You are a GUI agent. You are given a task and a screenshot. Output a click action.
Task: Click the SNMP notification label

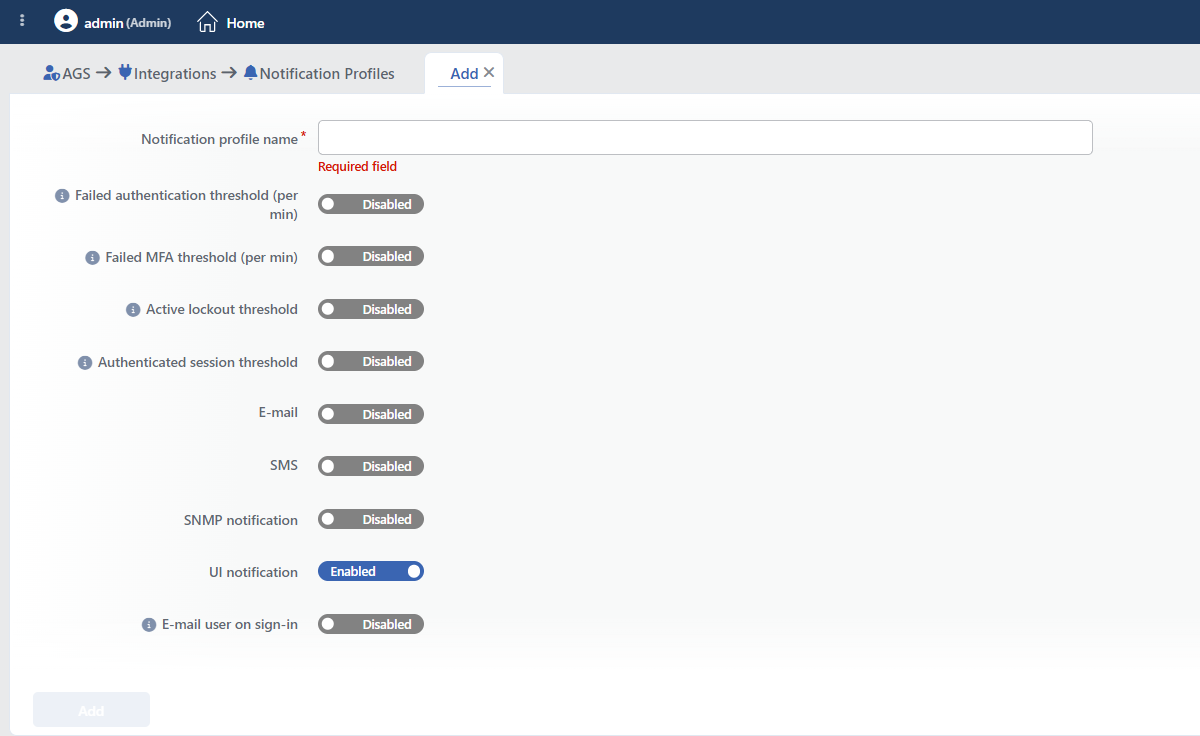pyautogui.click(x=241, y=520)
